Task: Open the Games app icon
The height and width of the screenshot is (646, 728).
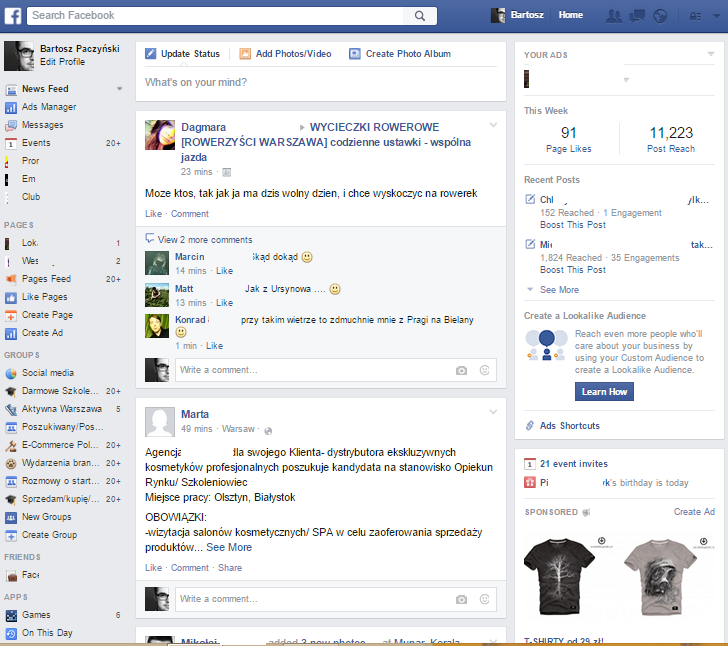Action: [11, 616]
